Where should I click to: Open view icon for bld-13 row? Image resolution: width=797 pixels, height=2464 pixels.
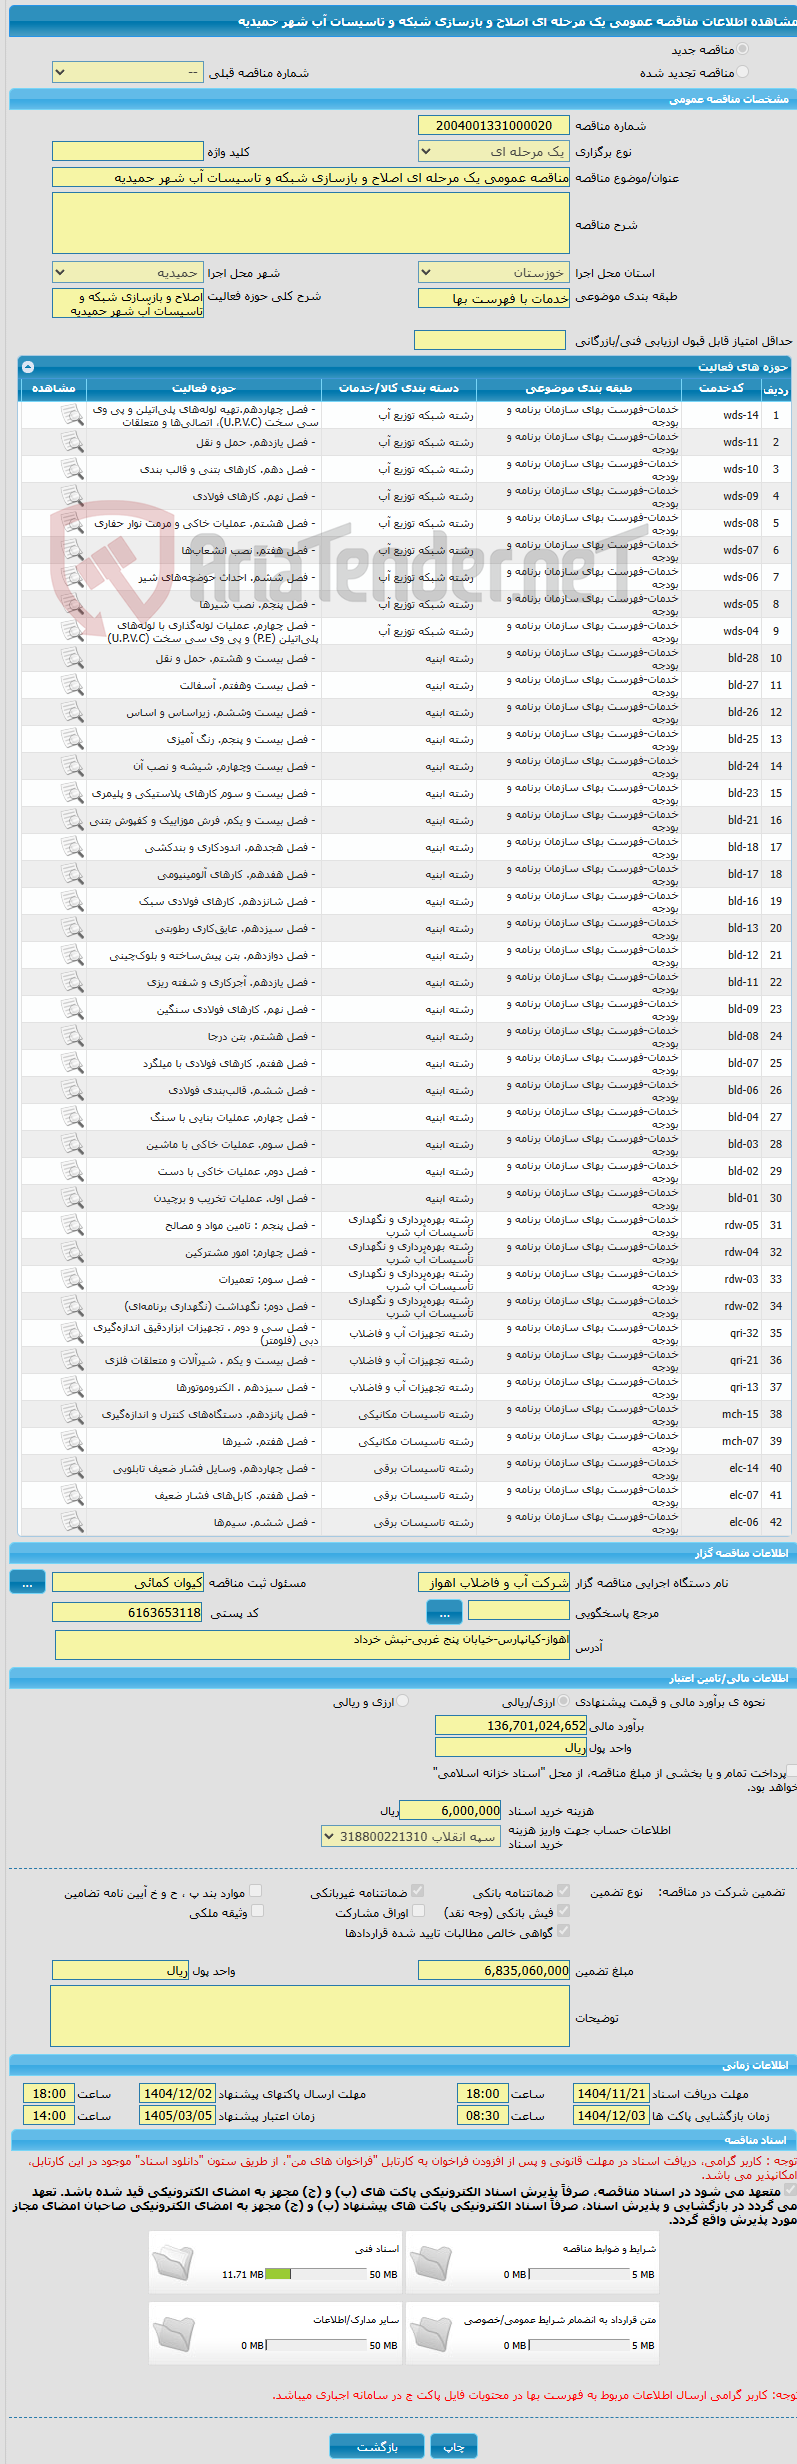pos(72,928)
